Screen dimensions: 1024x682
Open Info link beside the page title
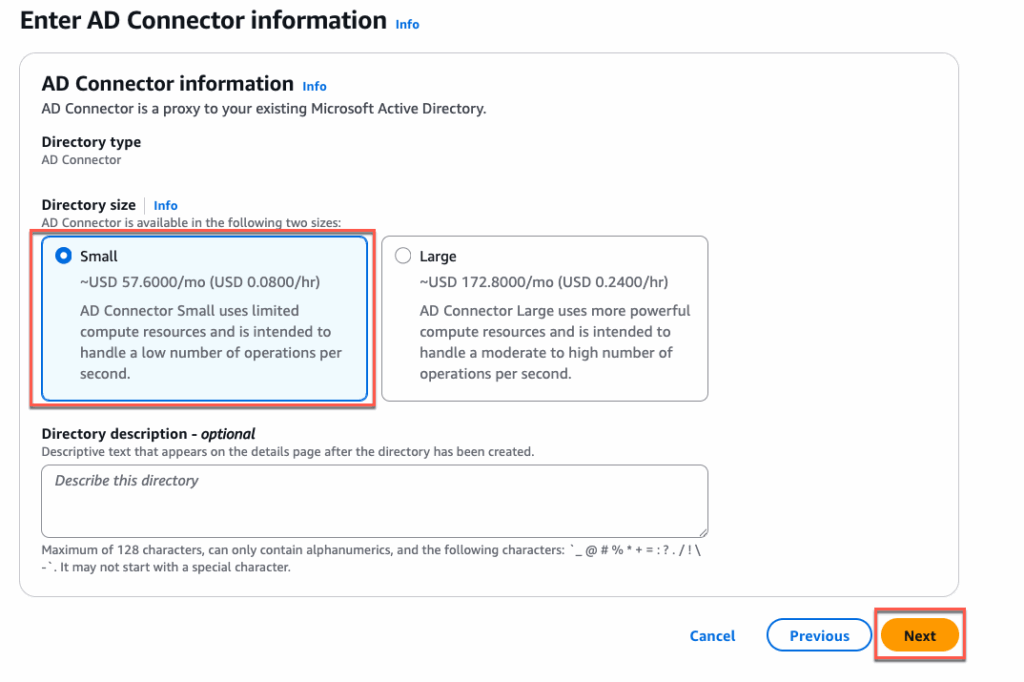coord(407,24)
